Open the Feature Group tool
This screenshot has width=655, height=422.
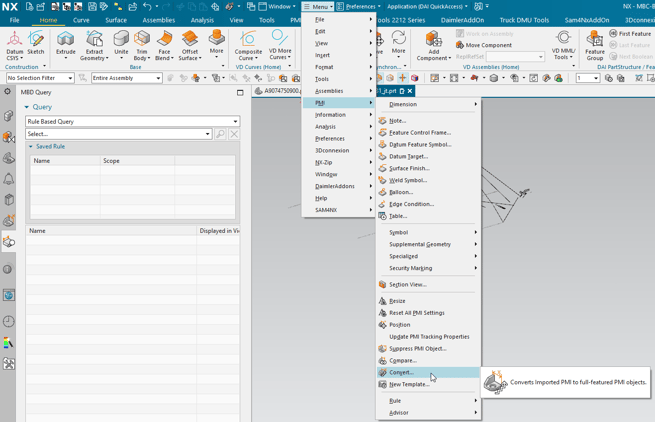[x=595, y=41]
